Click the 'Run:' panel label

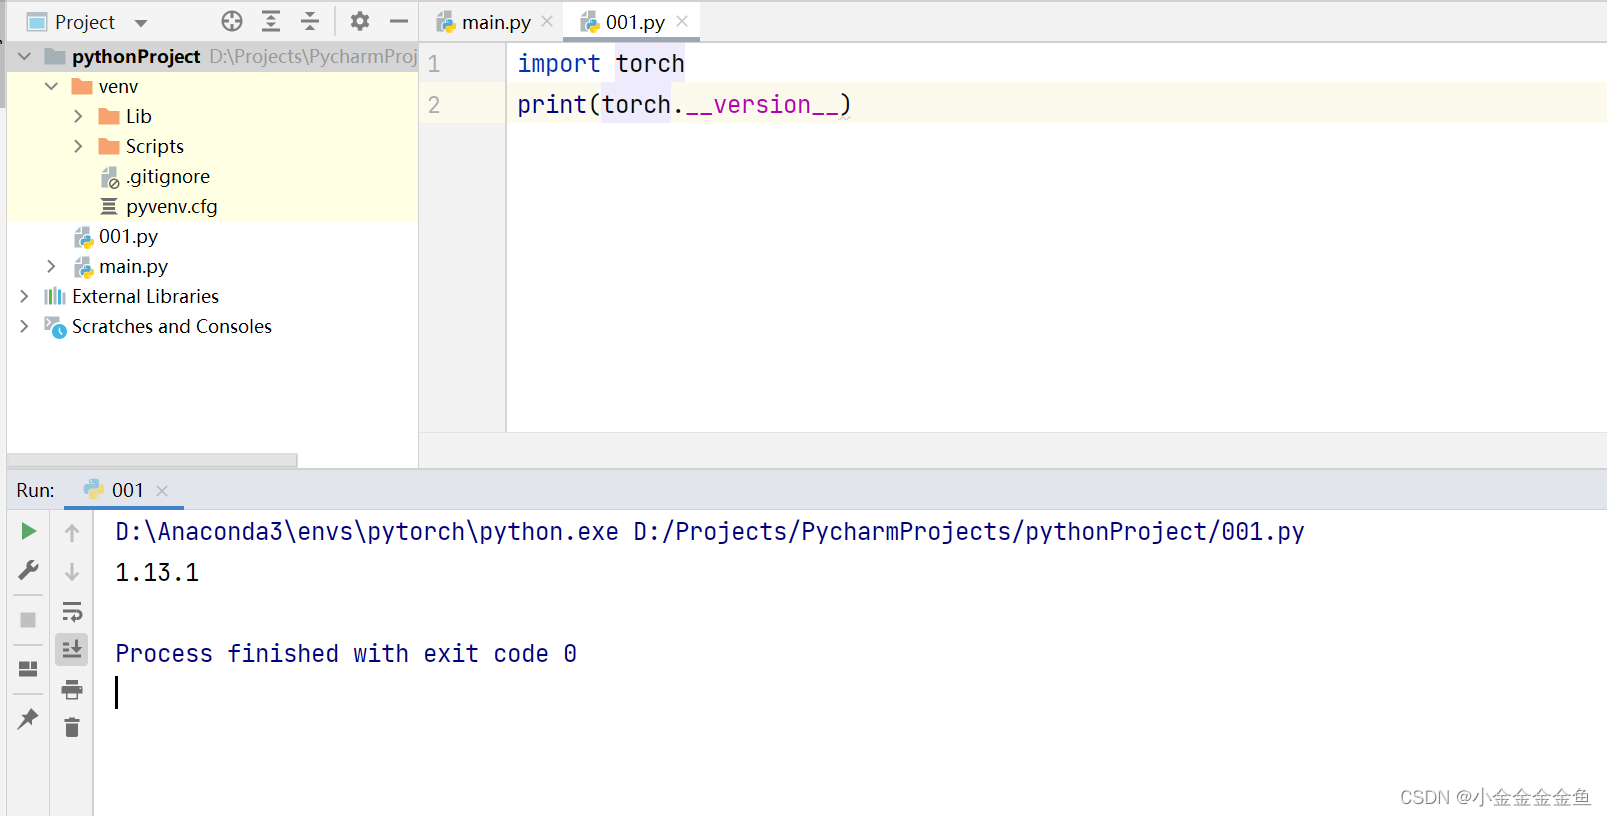tap(36, 491)
